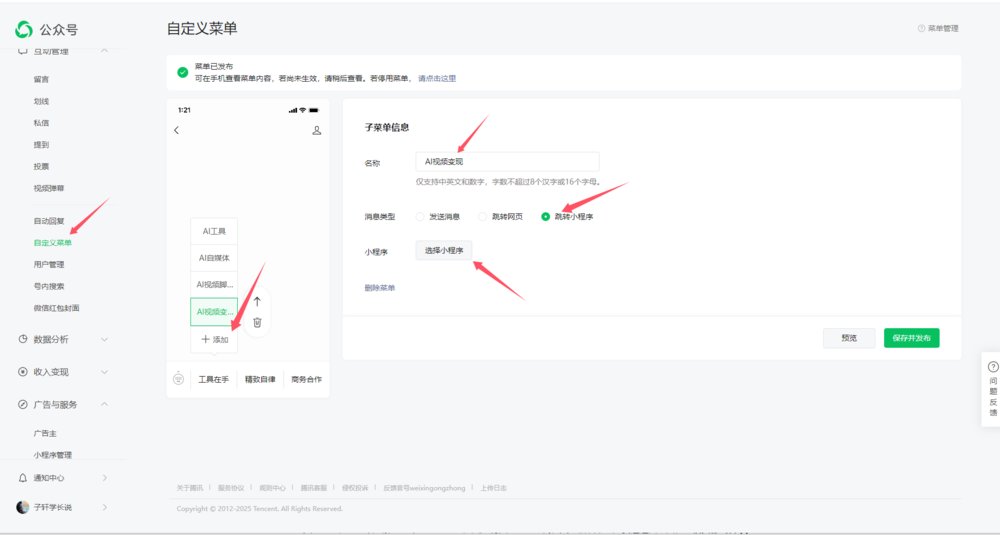Expand the 收入变现 sidebar section
Screen dimensions: 1000x535
tap(60, 372)
